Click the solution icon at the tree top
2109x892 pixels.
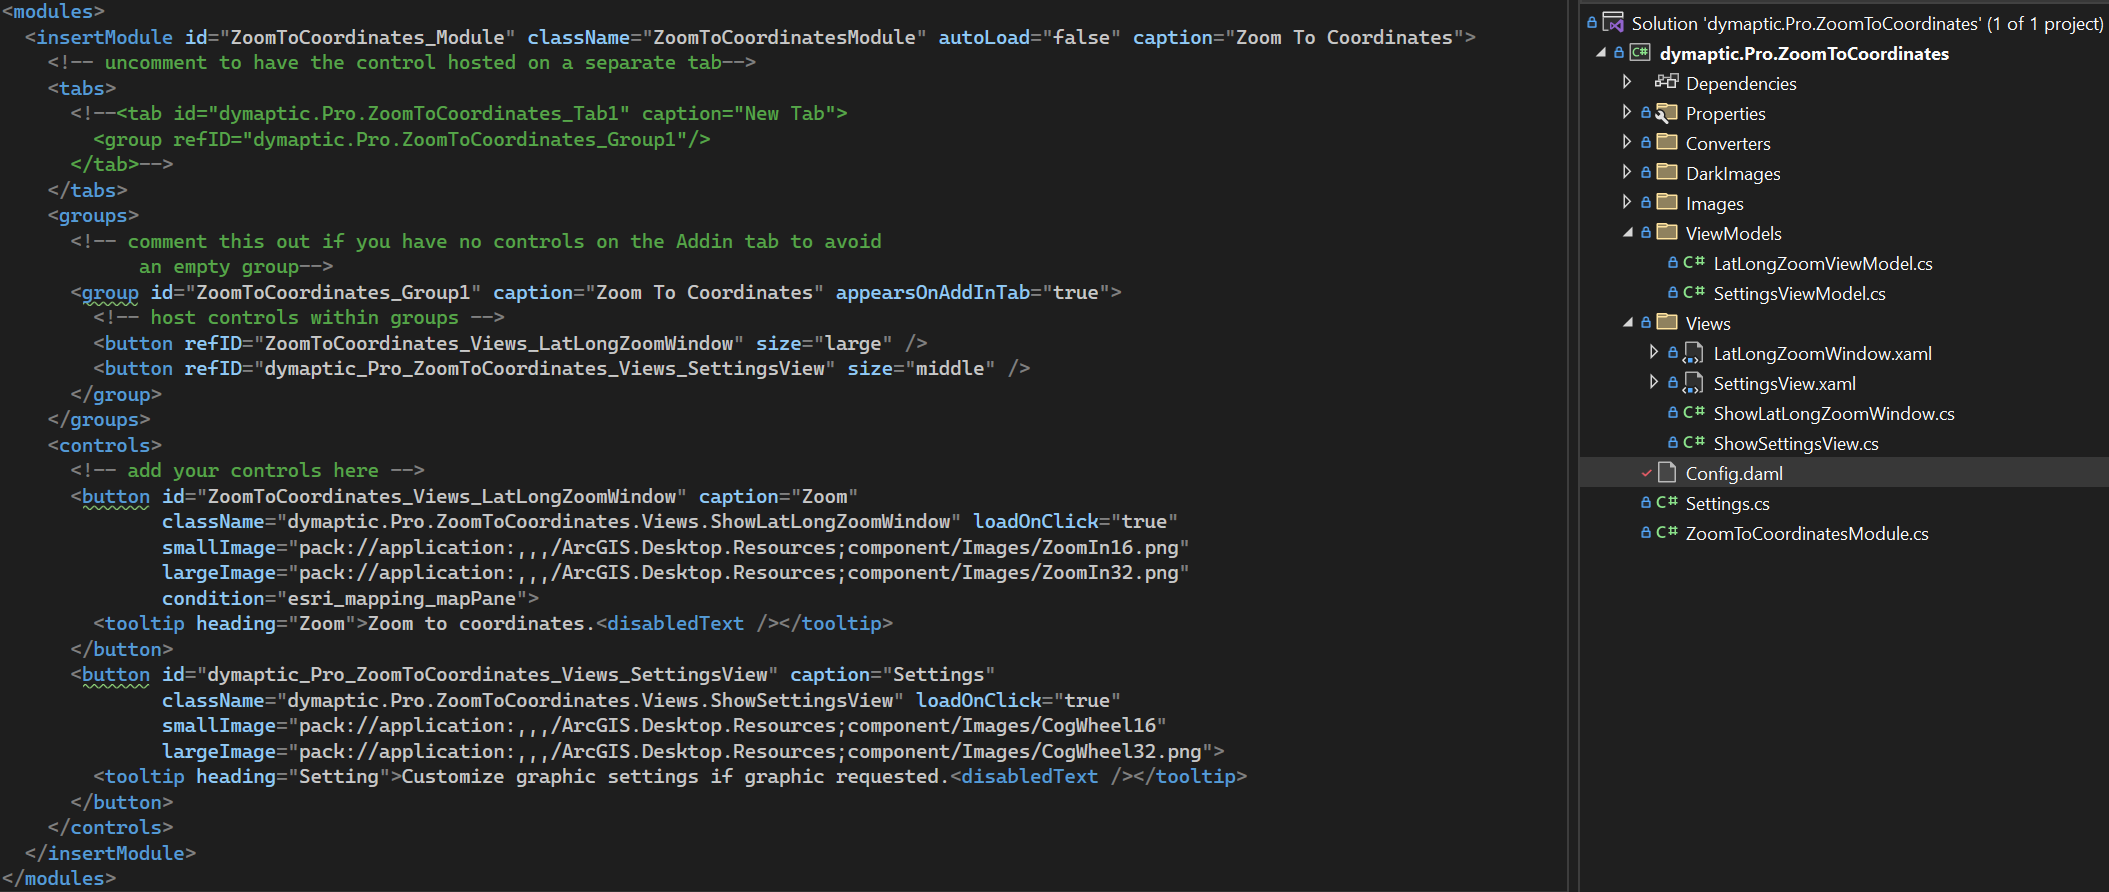(1611, 21)
